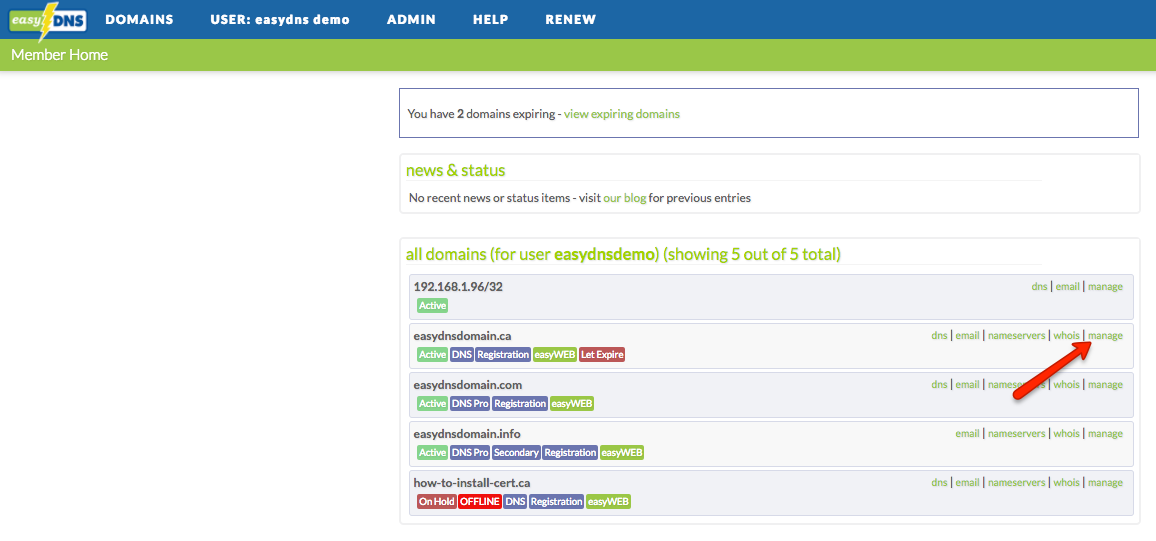
Task: Open the HELP menu
Action: pyautogui.click(x=490, y=20)
